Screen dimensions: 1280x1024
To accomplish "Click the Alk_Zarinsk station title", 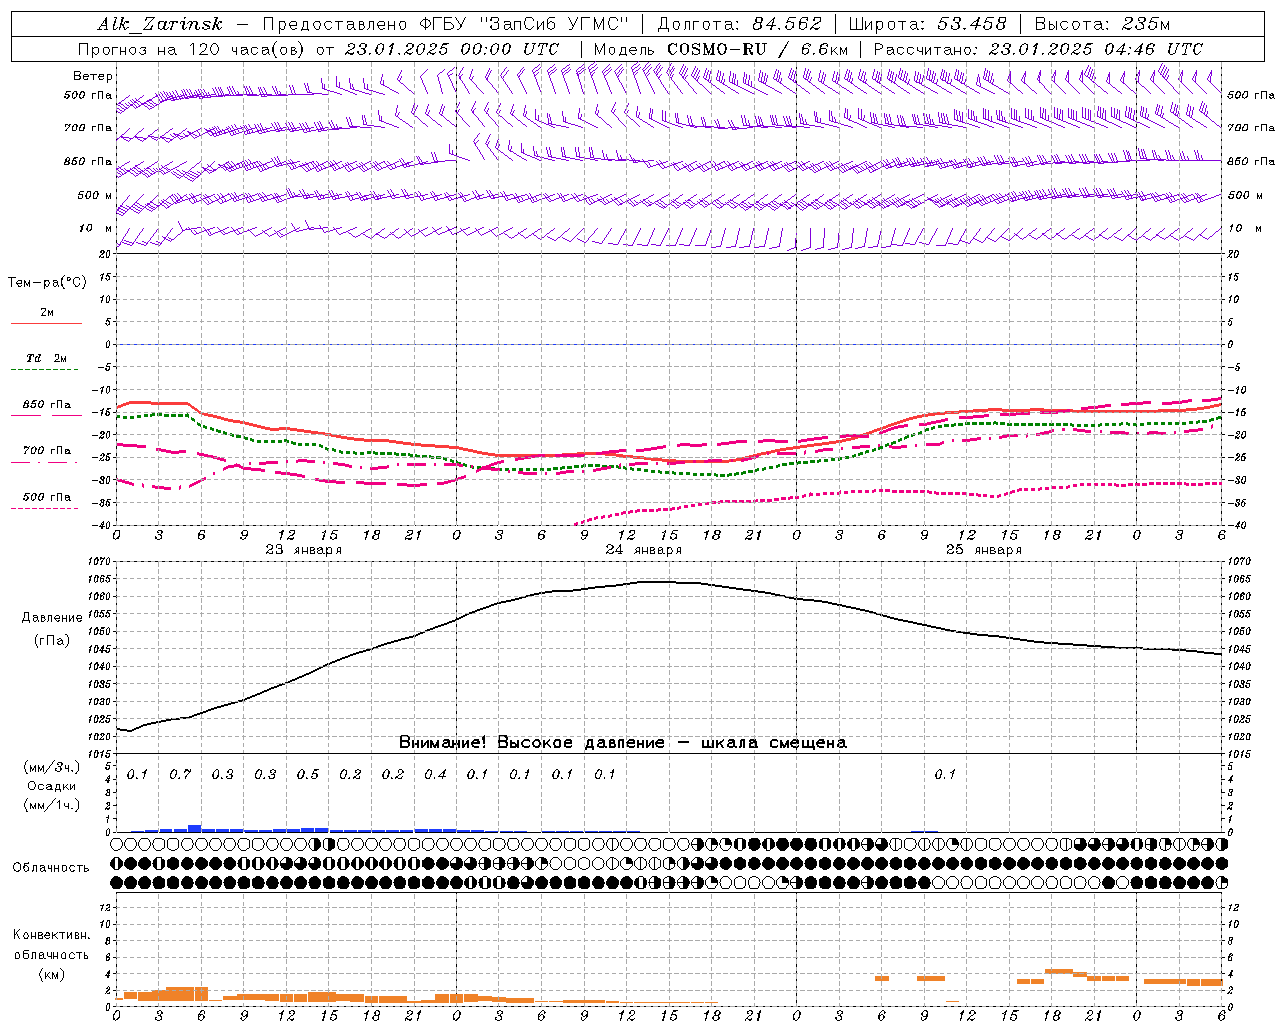I will click(x=160, y=24).
